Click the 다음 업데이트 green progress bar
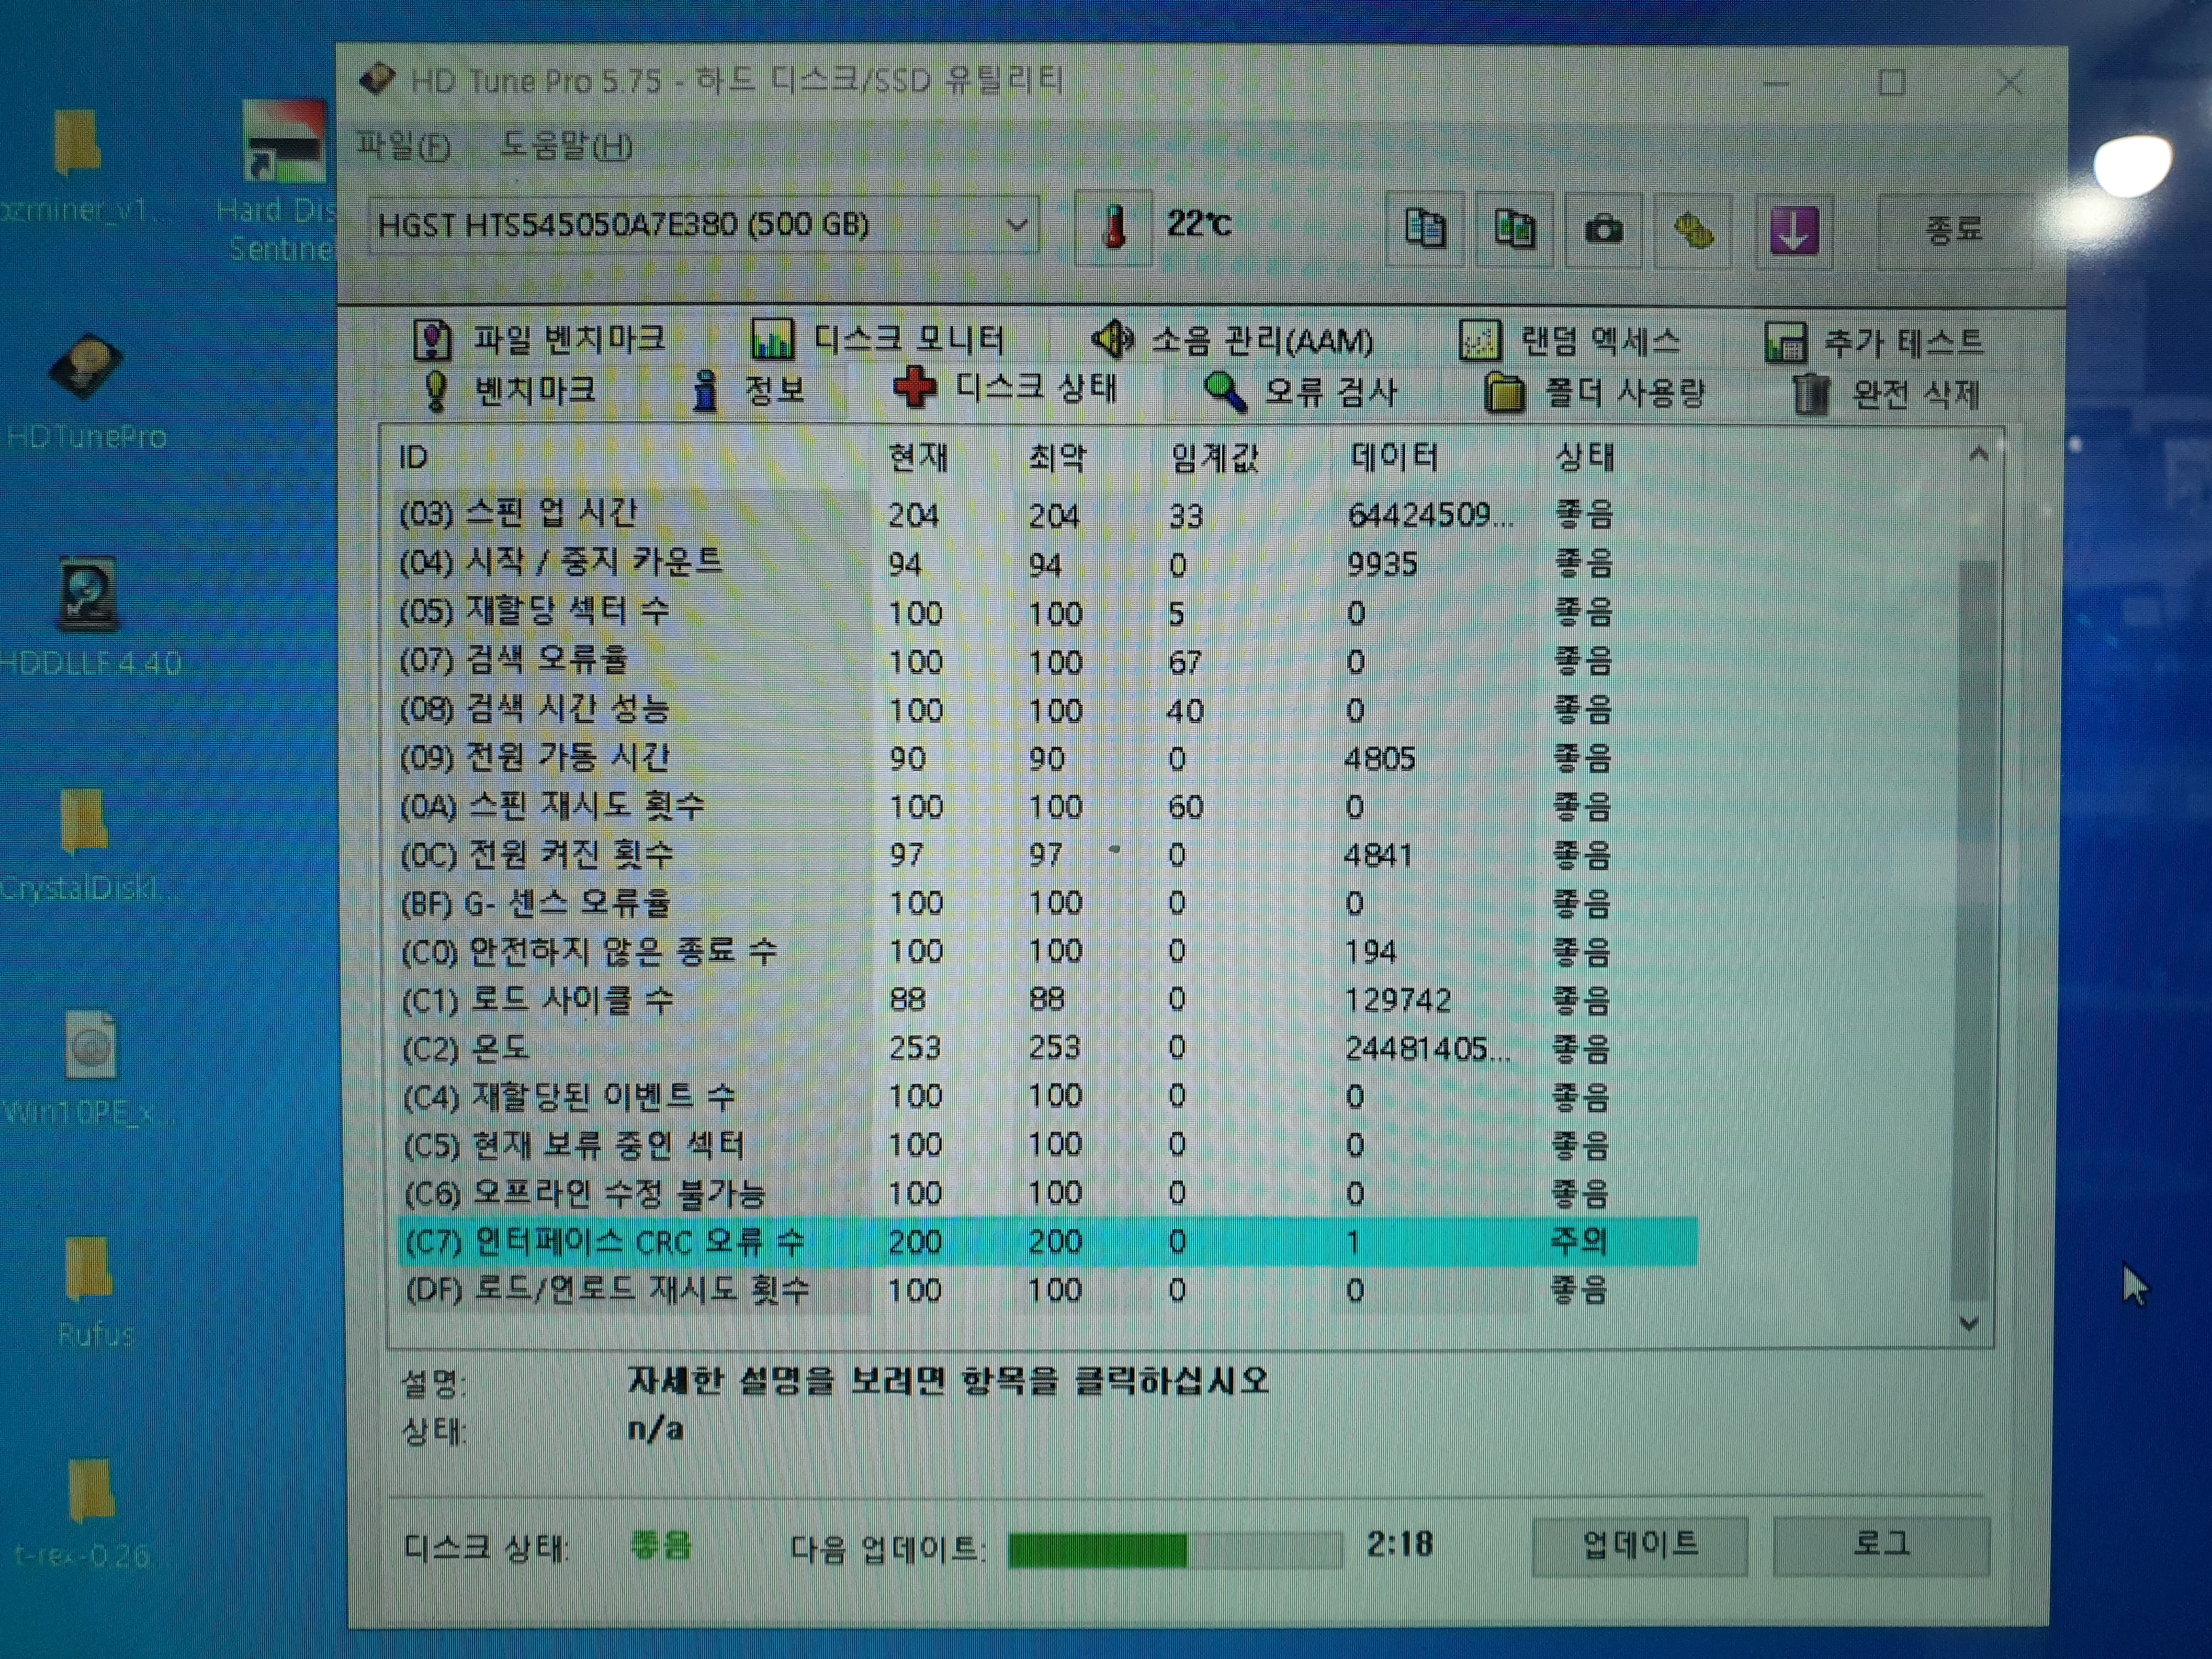 click(1175, 1550)
